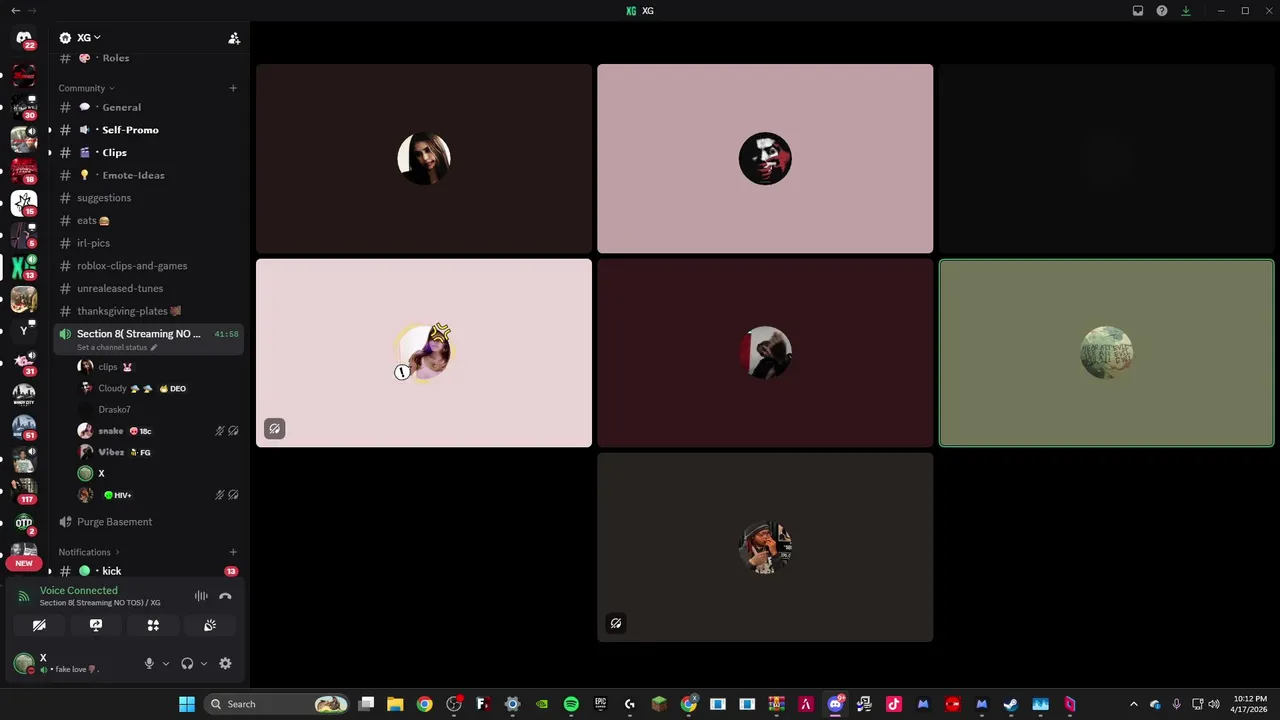Toggle noise suppression waveform icon

pos(201,596)
